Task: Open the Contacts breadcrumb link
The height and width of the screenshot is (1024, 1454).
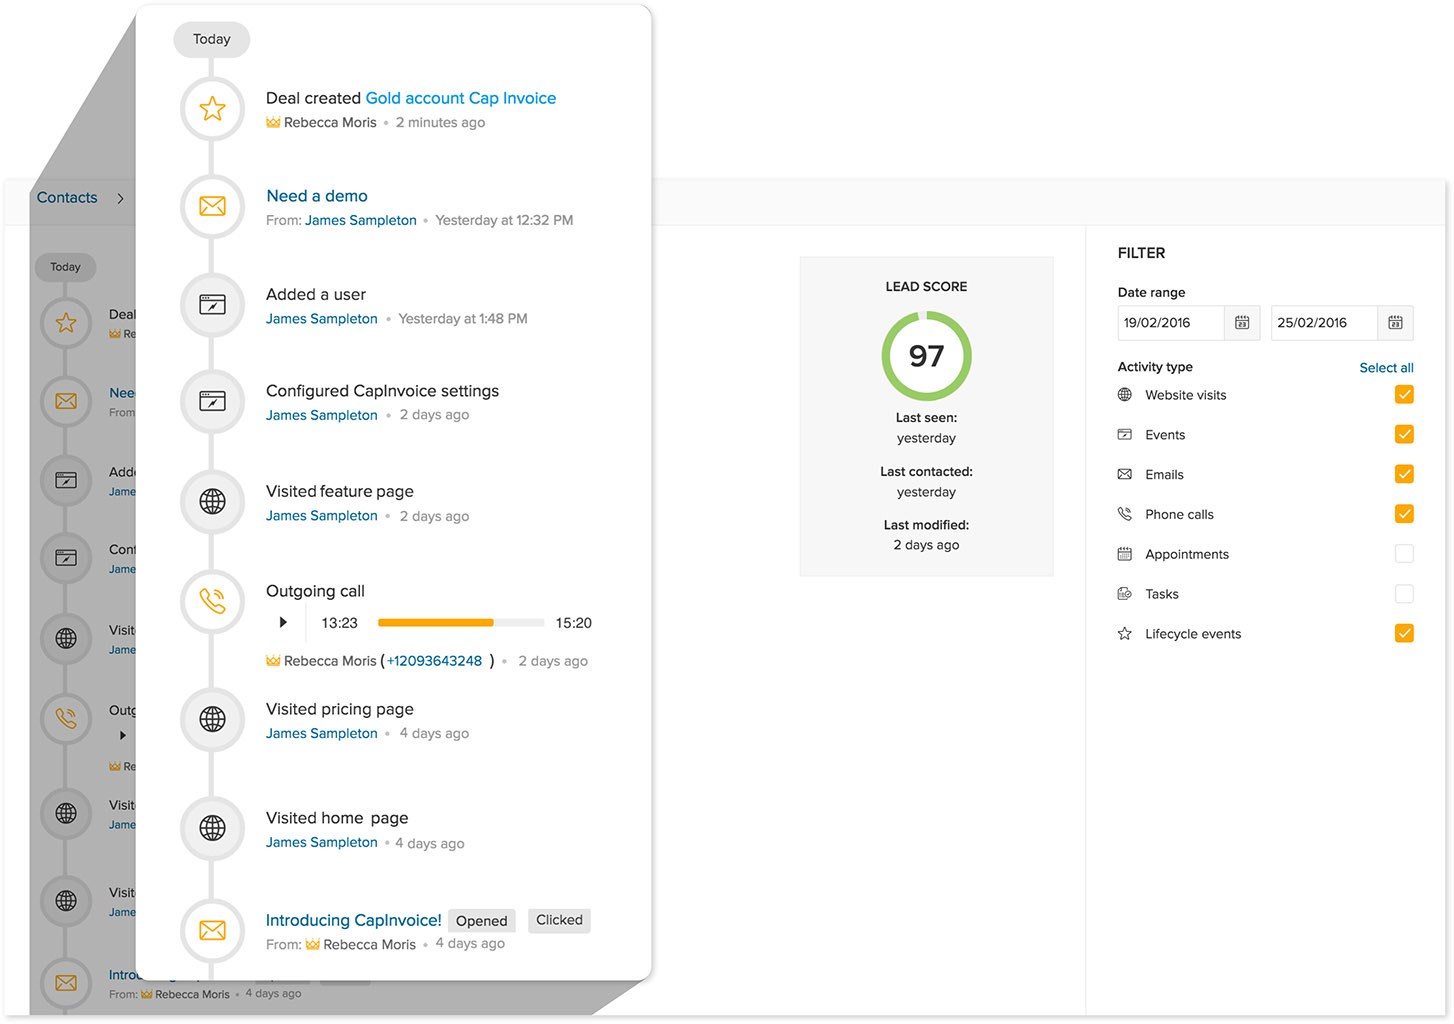Action: pyautogui.click(x=67, y=198)
